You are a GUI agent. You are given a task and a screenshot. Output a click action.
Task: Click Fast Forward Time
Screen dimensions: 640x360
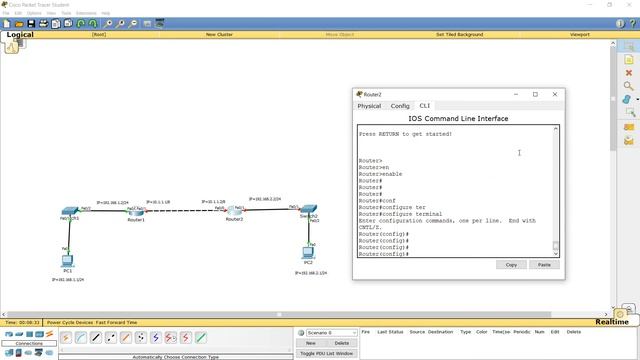click(x=116, y=322)
